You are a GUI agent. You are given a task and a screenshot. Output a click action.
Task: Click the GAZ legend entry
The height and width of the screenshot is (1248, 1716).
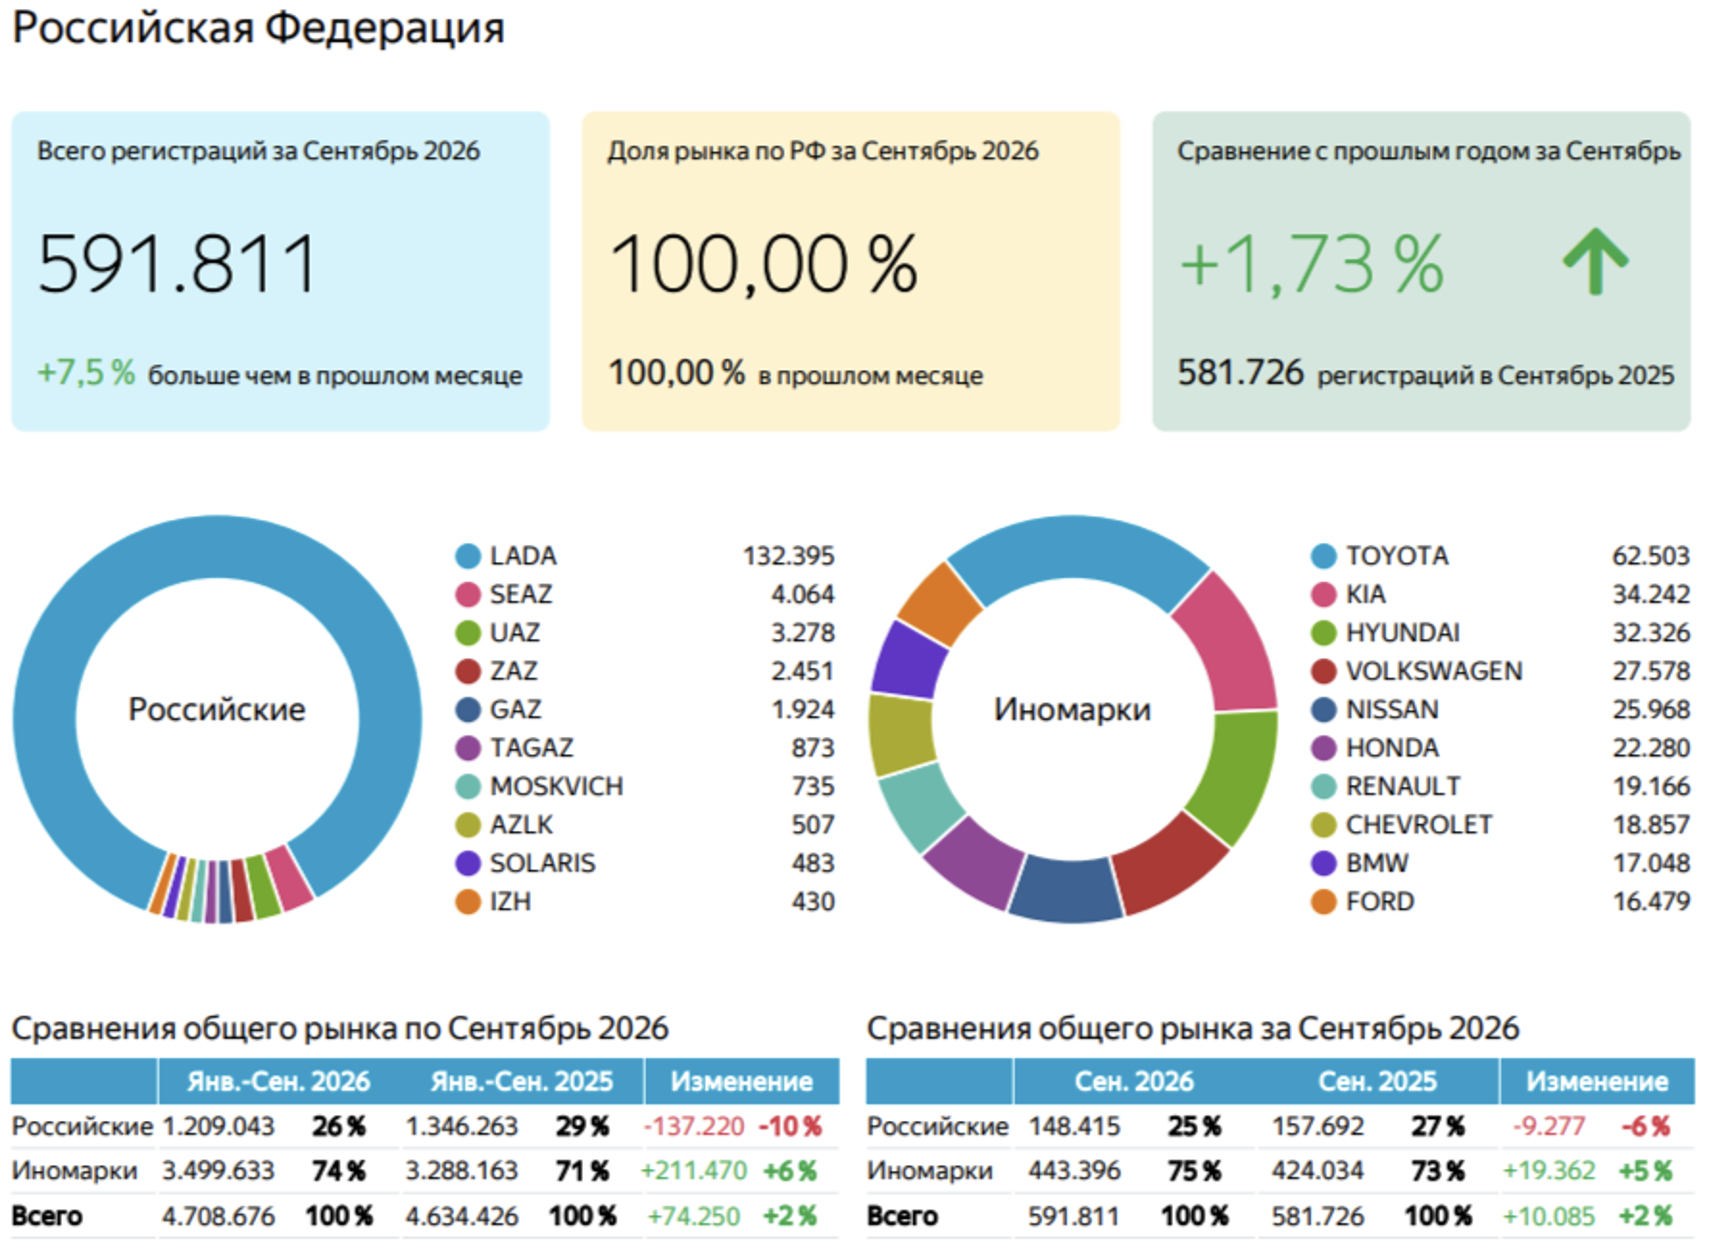[645, 709]
